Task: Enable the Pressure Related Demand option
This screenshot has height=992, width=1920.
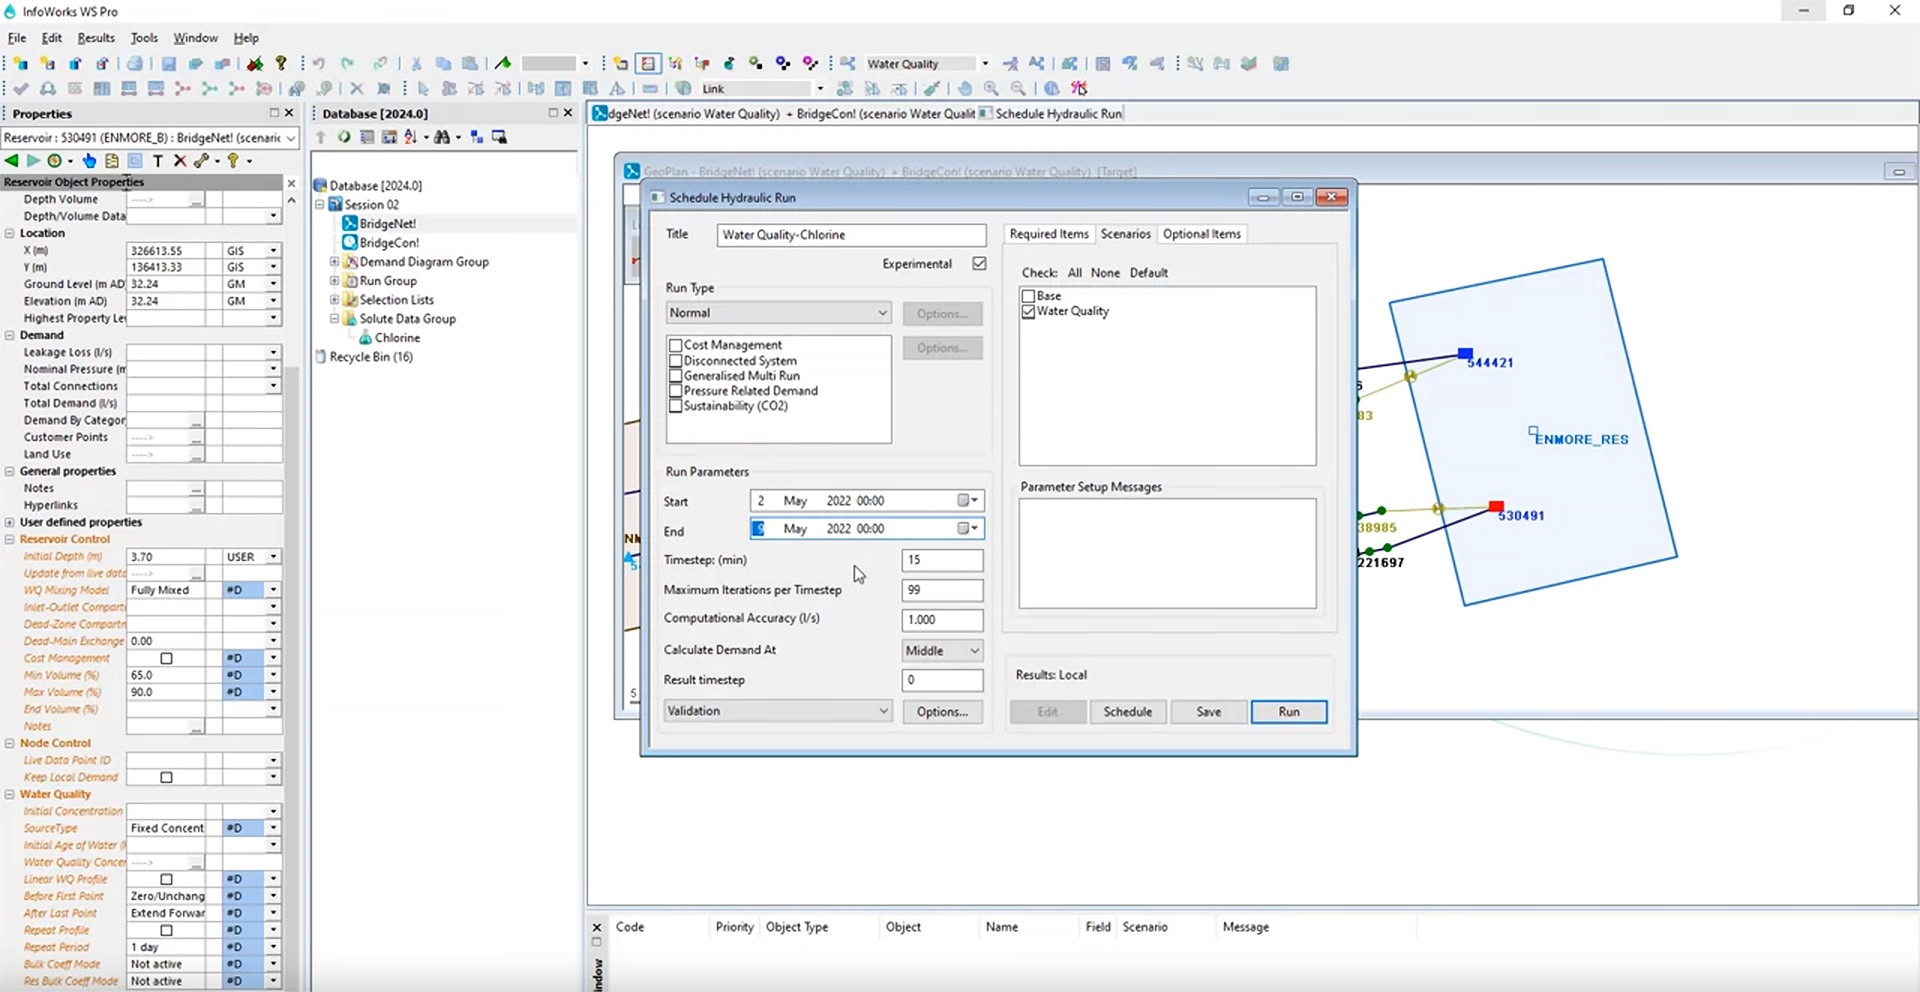Action: (676, 391)
